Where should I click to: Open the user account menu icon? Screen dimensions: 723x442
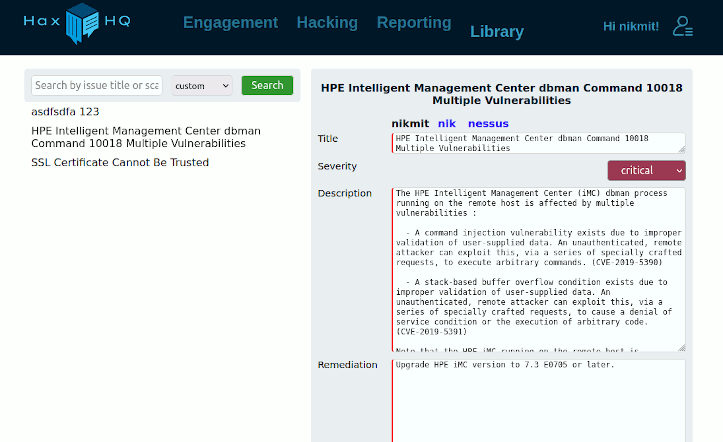(682, 26)
